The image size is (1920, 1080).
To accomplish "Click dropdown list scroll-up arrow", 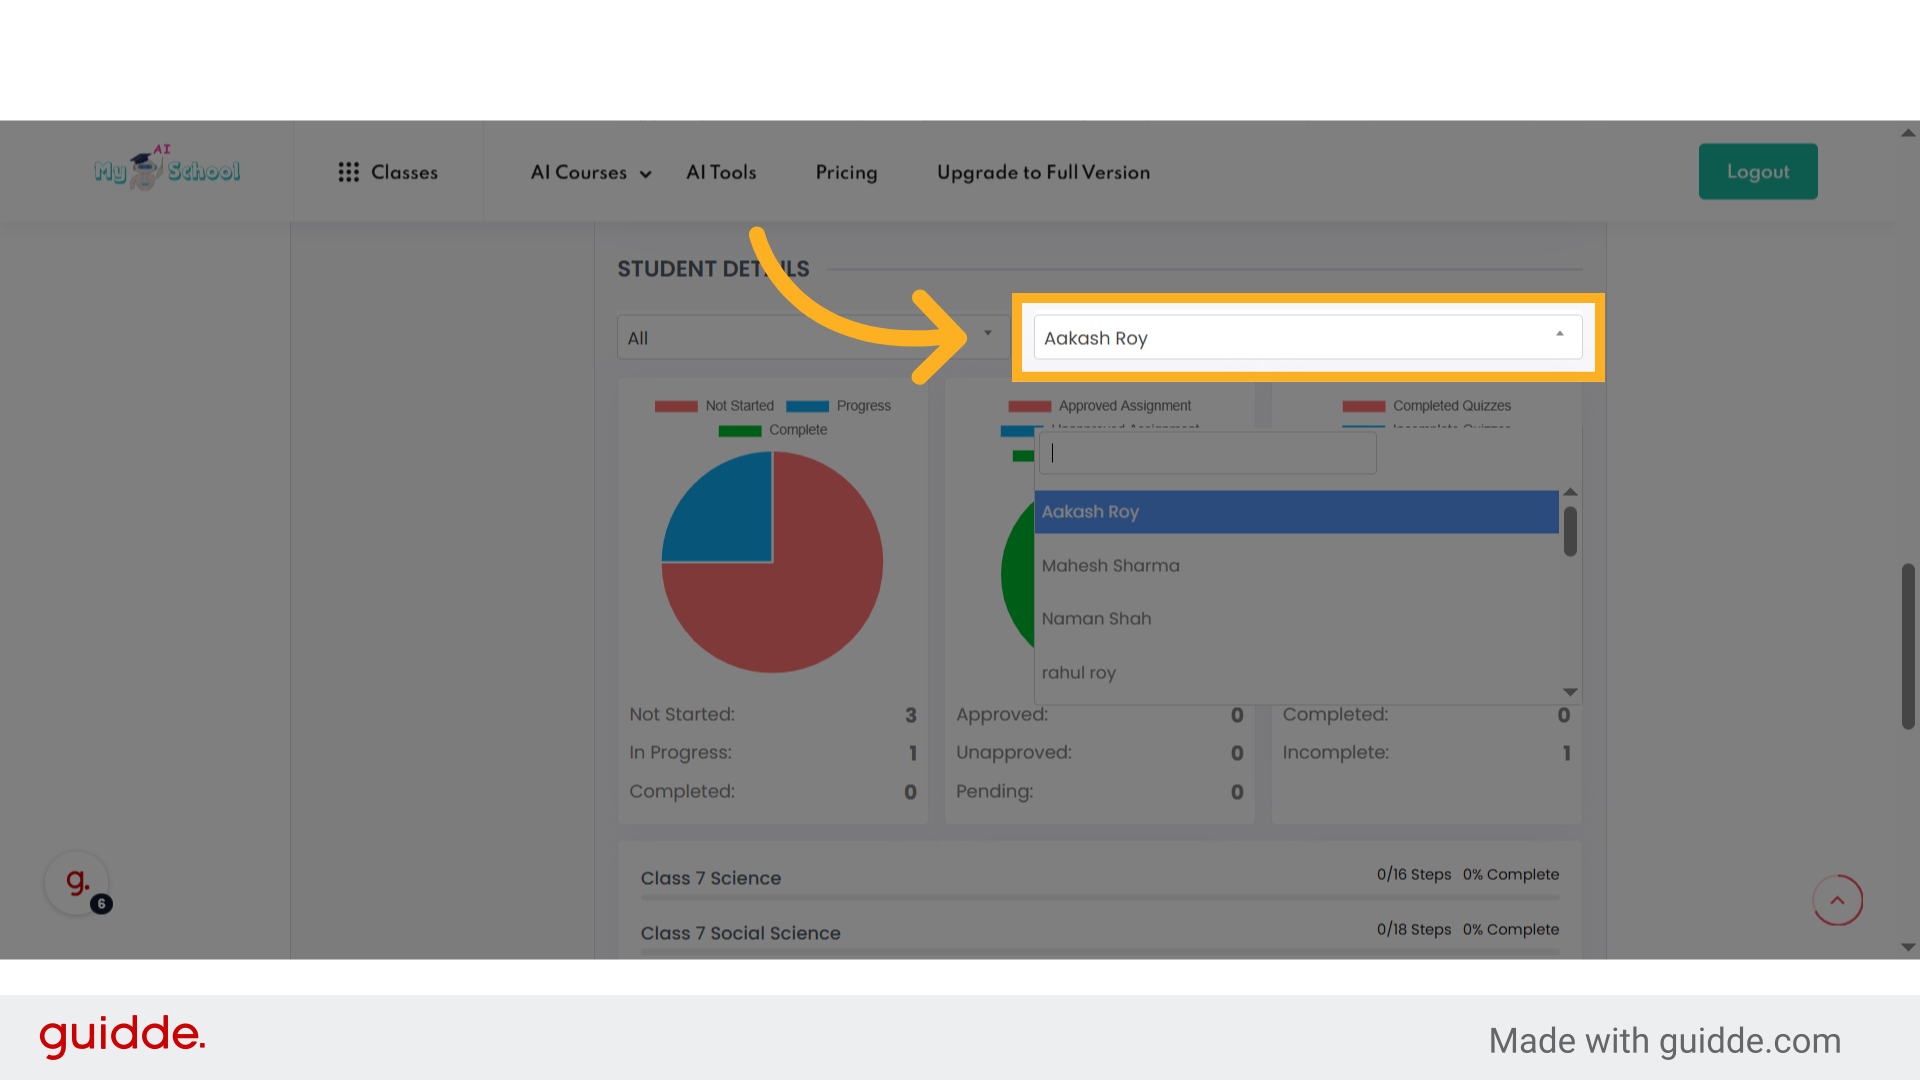I will click(1570, 492).
